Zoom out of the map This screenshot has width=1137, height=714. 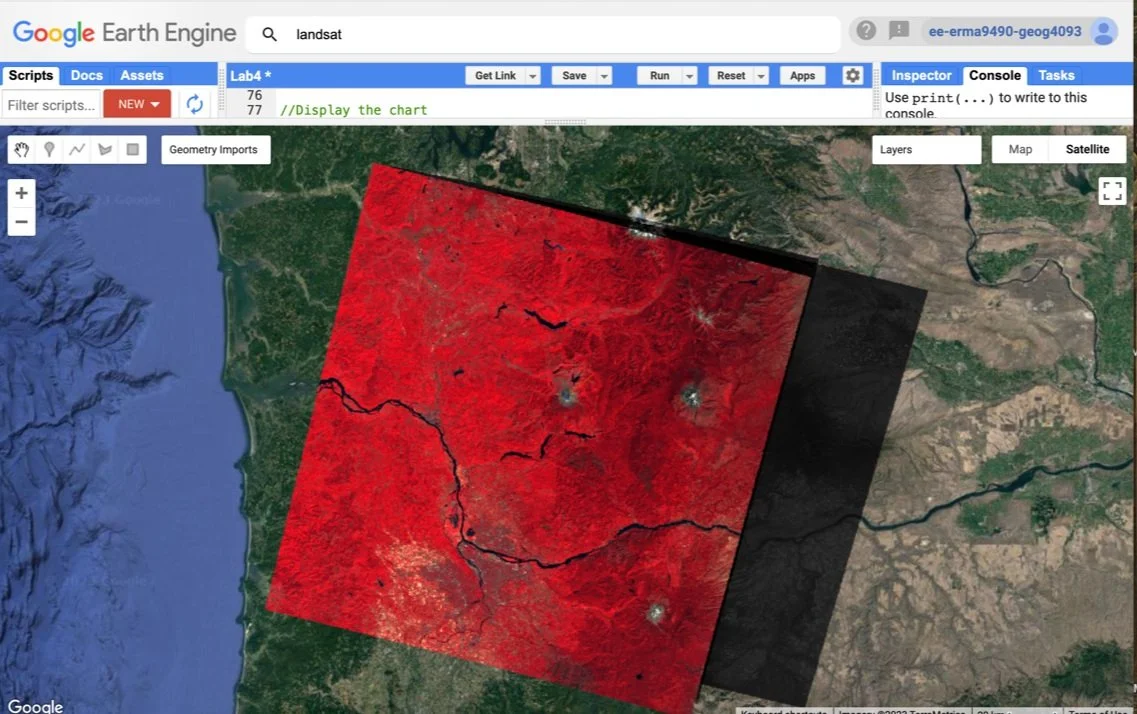click(22, 222)
